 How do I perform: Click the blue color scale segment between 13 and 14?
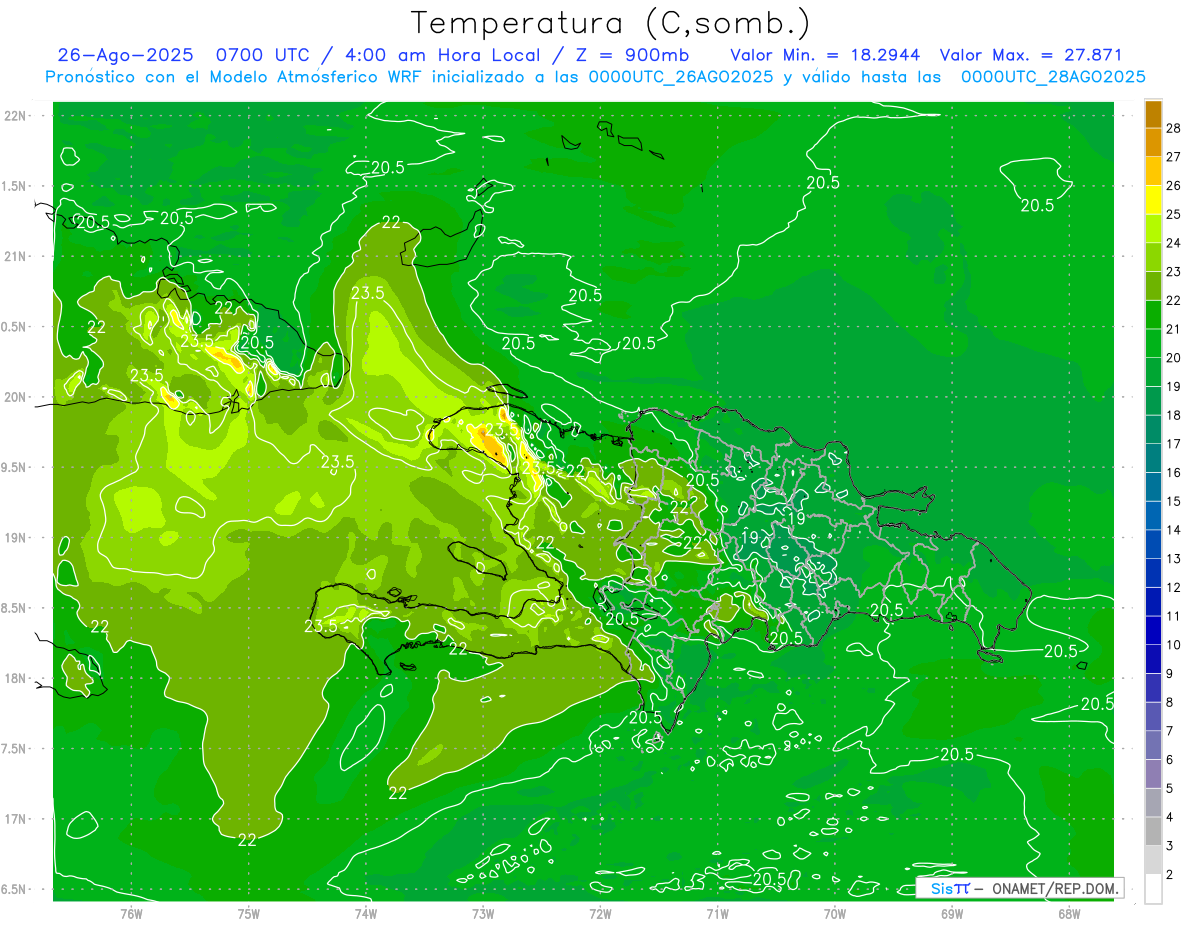(1153, 545)
